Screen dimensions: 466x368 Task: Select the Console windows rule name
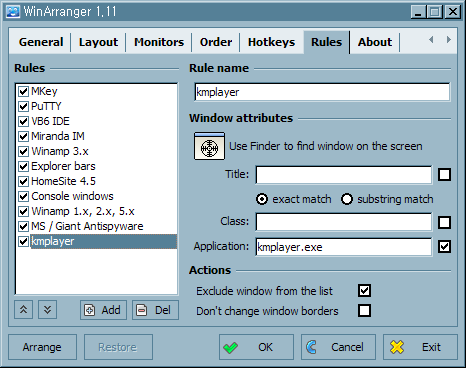pos(72,196)
